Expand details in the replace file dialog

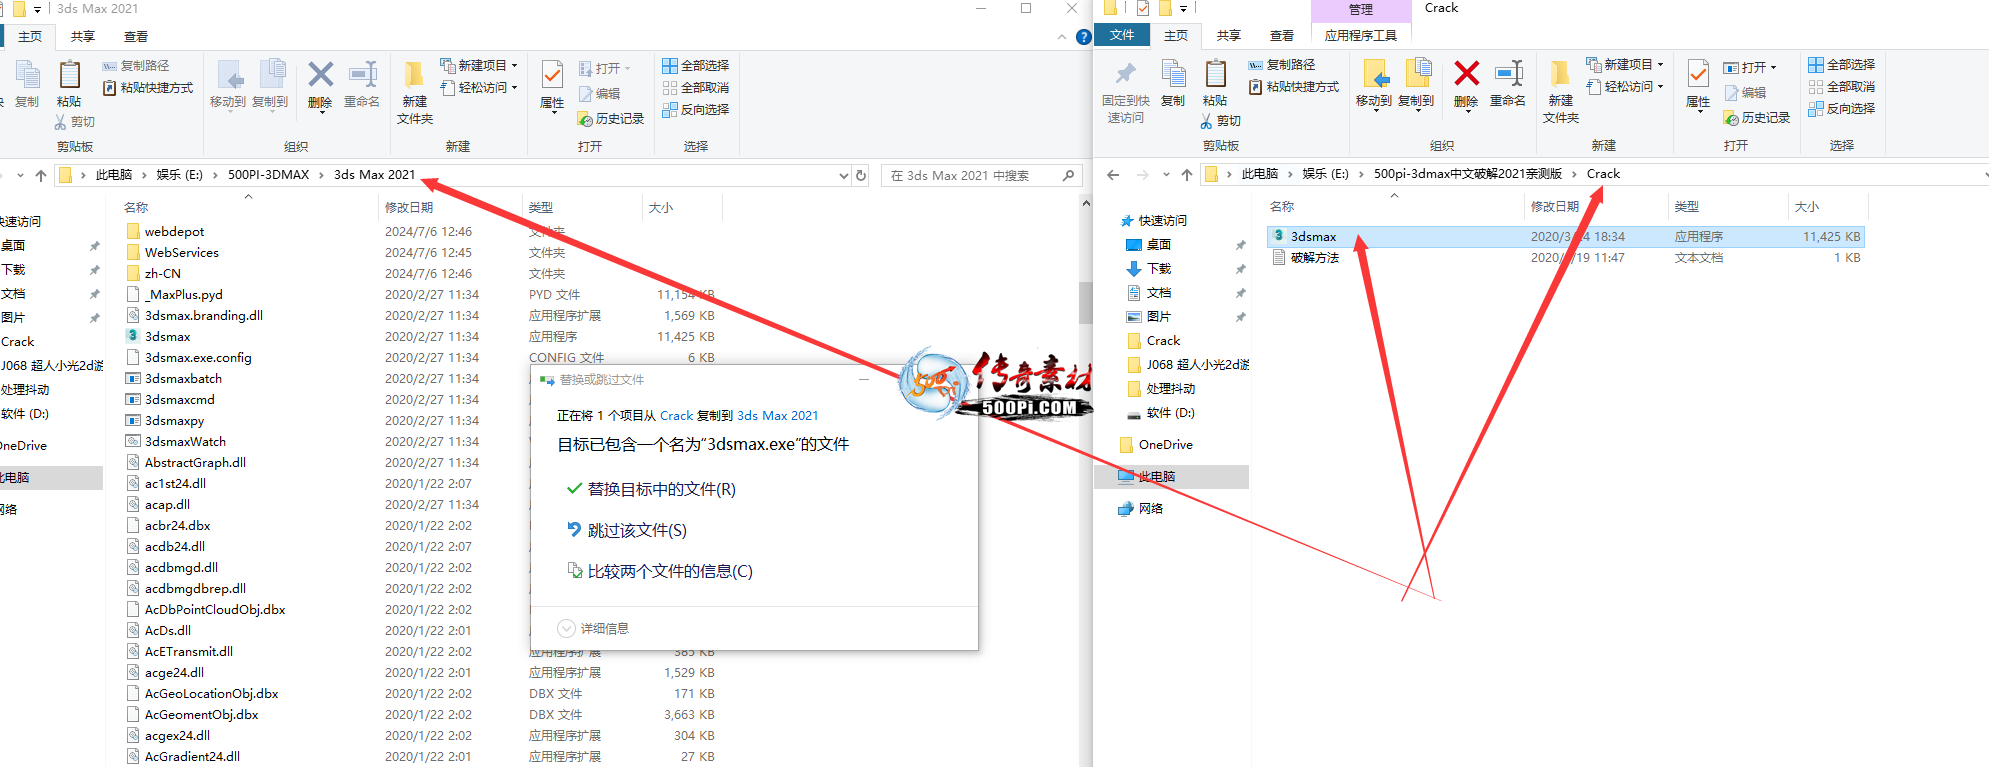[593, 628]
